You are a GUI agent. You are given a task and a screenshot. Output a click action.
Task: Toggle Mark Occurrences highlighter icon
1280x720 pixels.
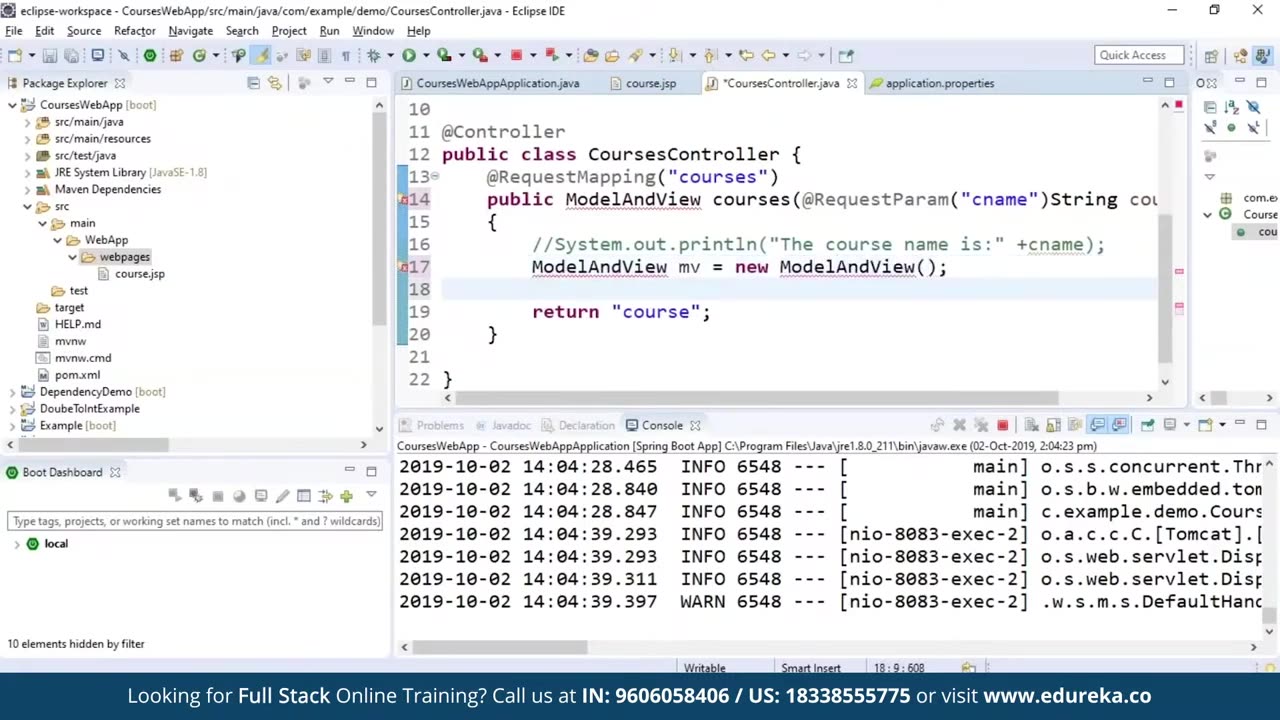tap(260, 55)
